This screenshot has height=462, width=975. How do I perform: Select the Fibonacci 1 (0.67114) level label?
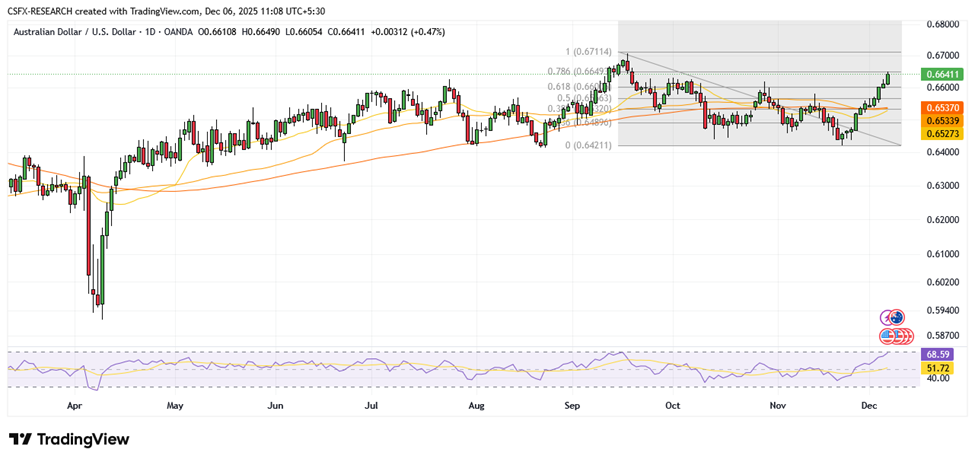[591, 51]
